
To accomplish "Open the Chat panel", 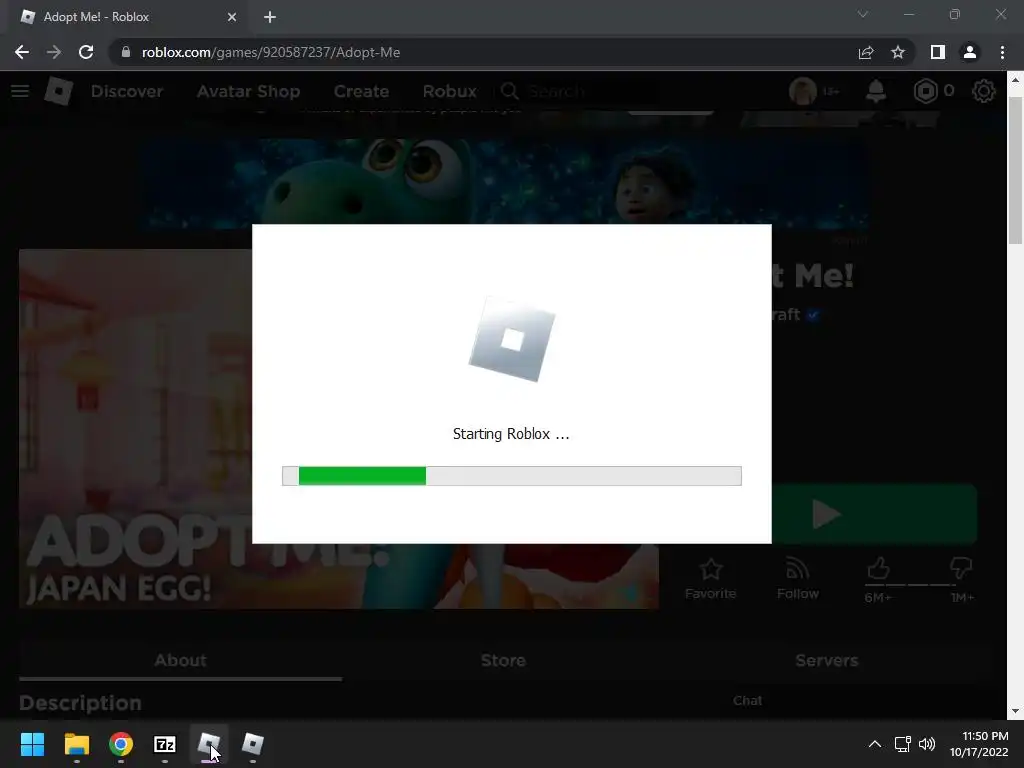I will tap(747, 701).
